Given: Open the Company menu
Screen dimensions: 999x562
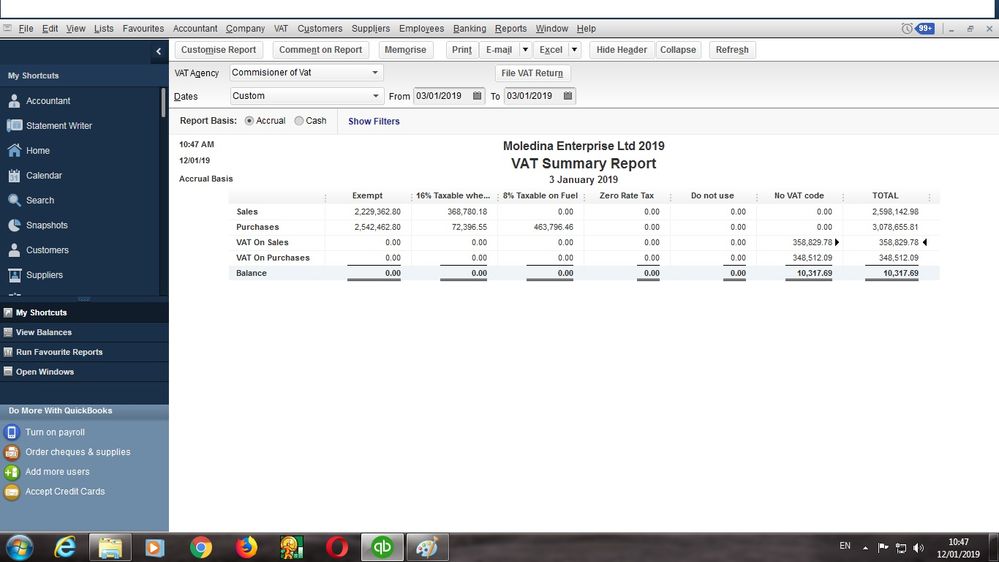Looking at the screenshot, I should pyautogui.click(x=245, y=29).
